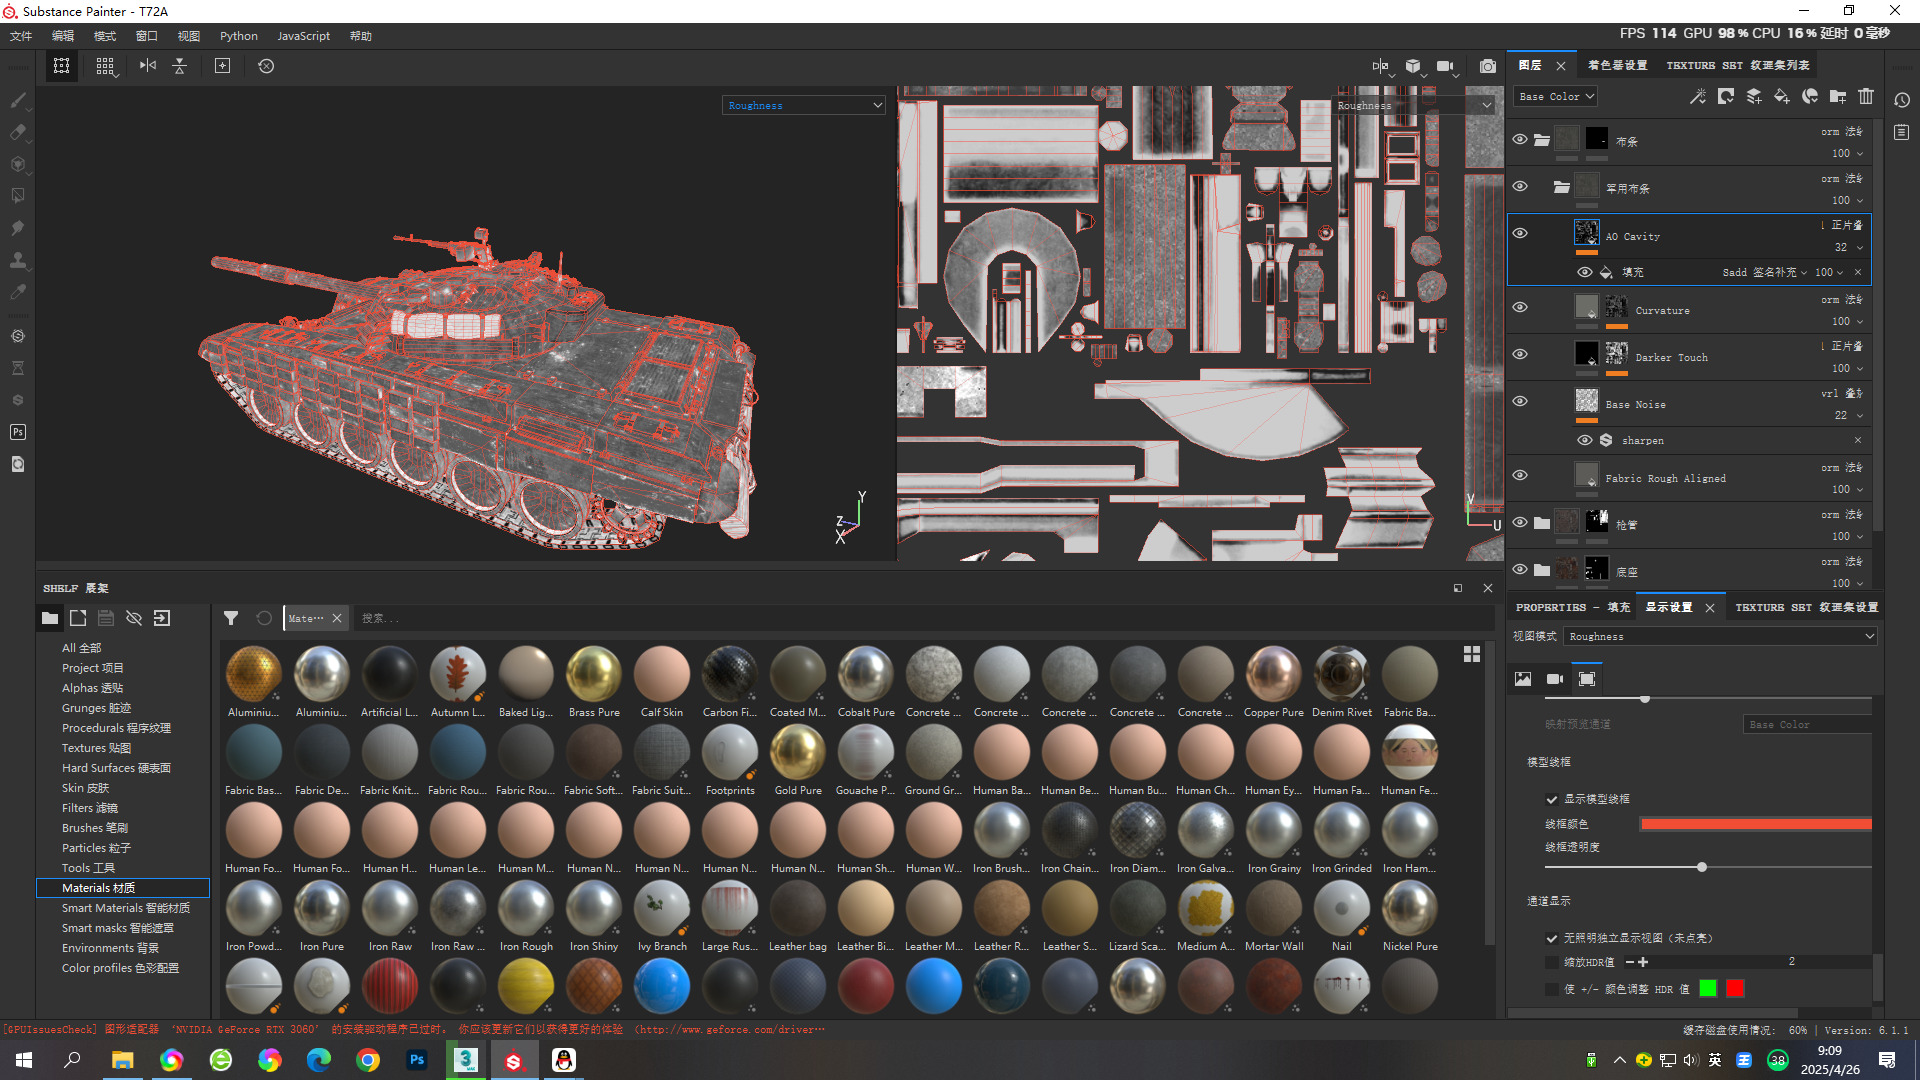Select the Eraser tool in left toolbar
Screen dimensions: 1920x1080
coord(17,132)
